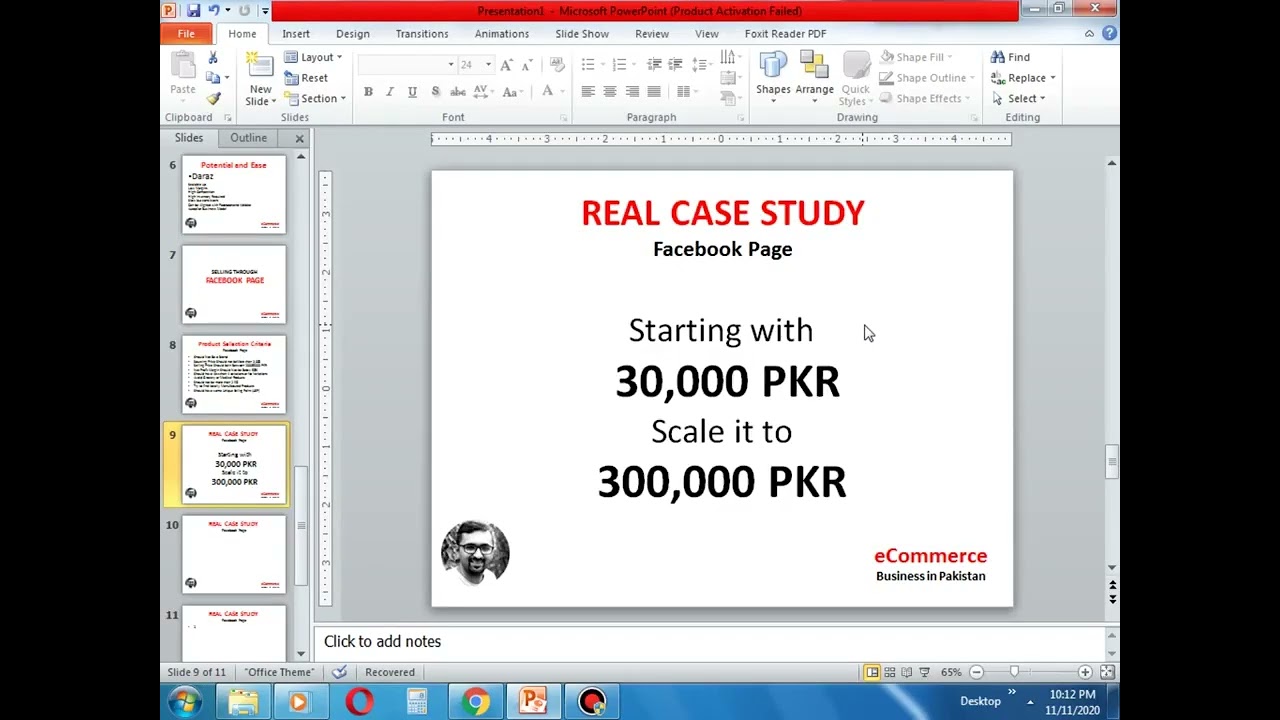Toggle text shadow
Screen dimensions: 1280x720
tap(435, 91)
